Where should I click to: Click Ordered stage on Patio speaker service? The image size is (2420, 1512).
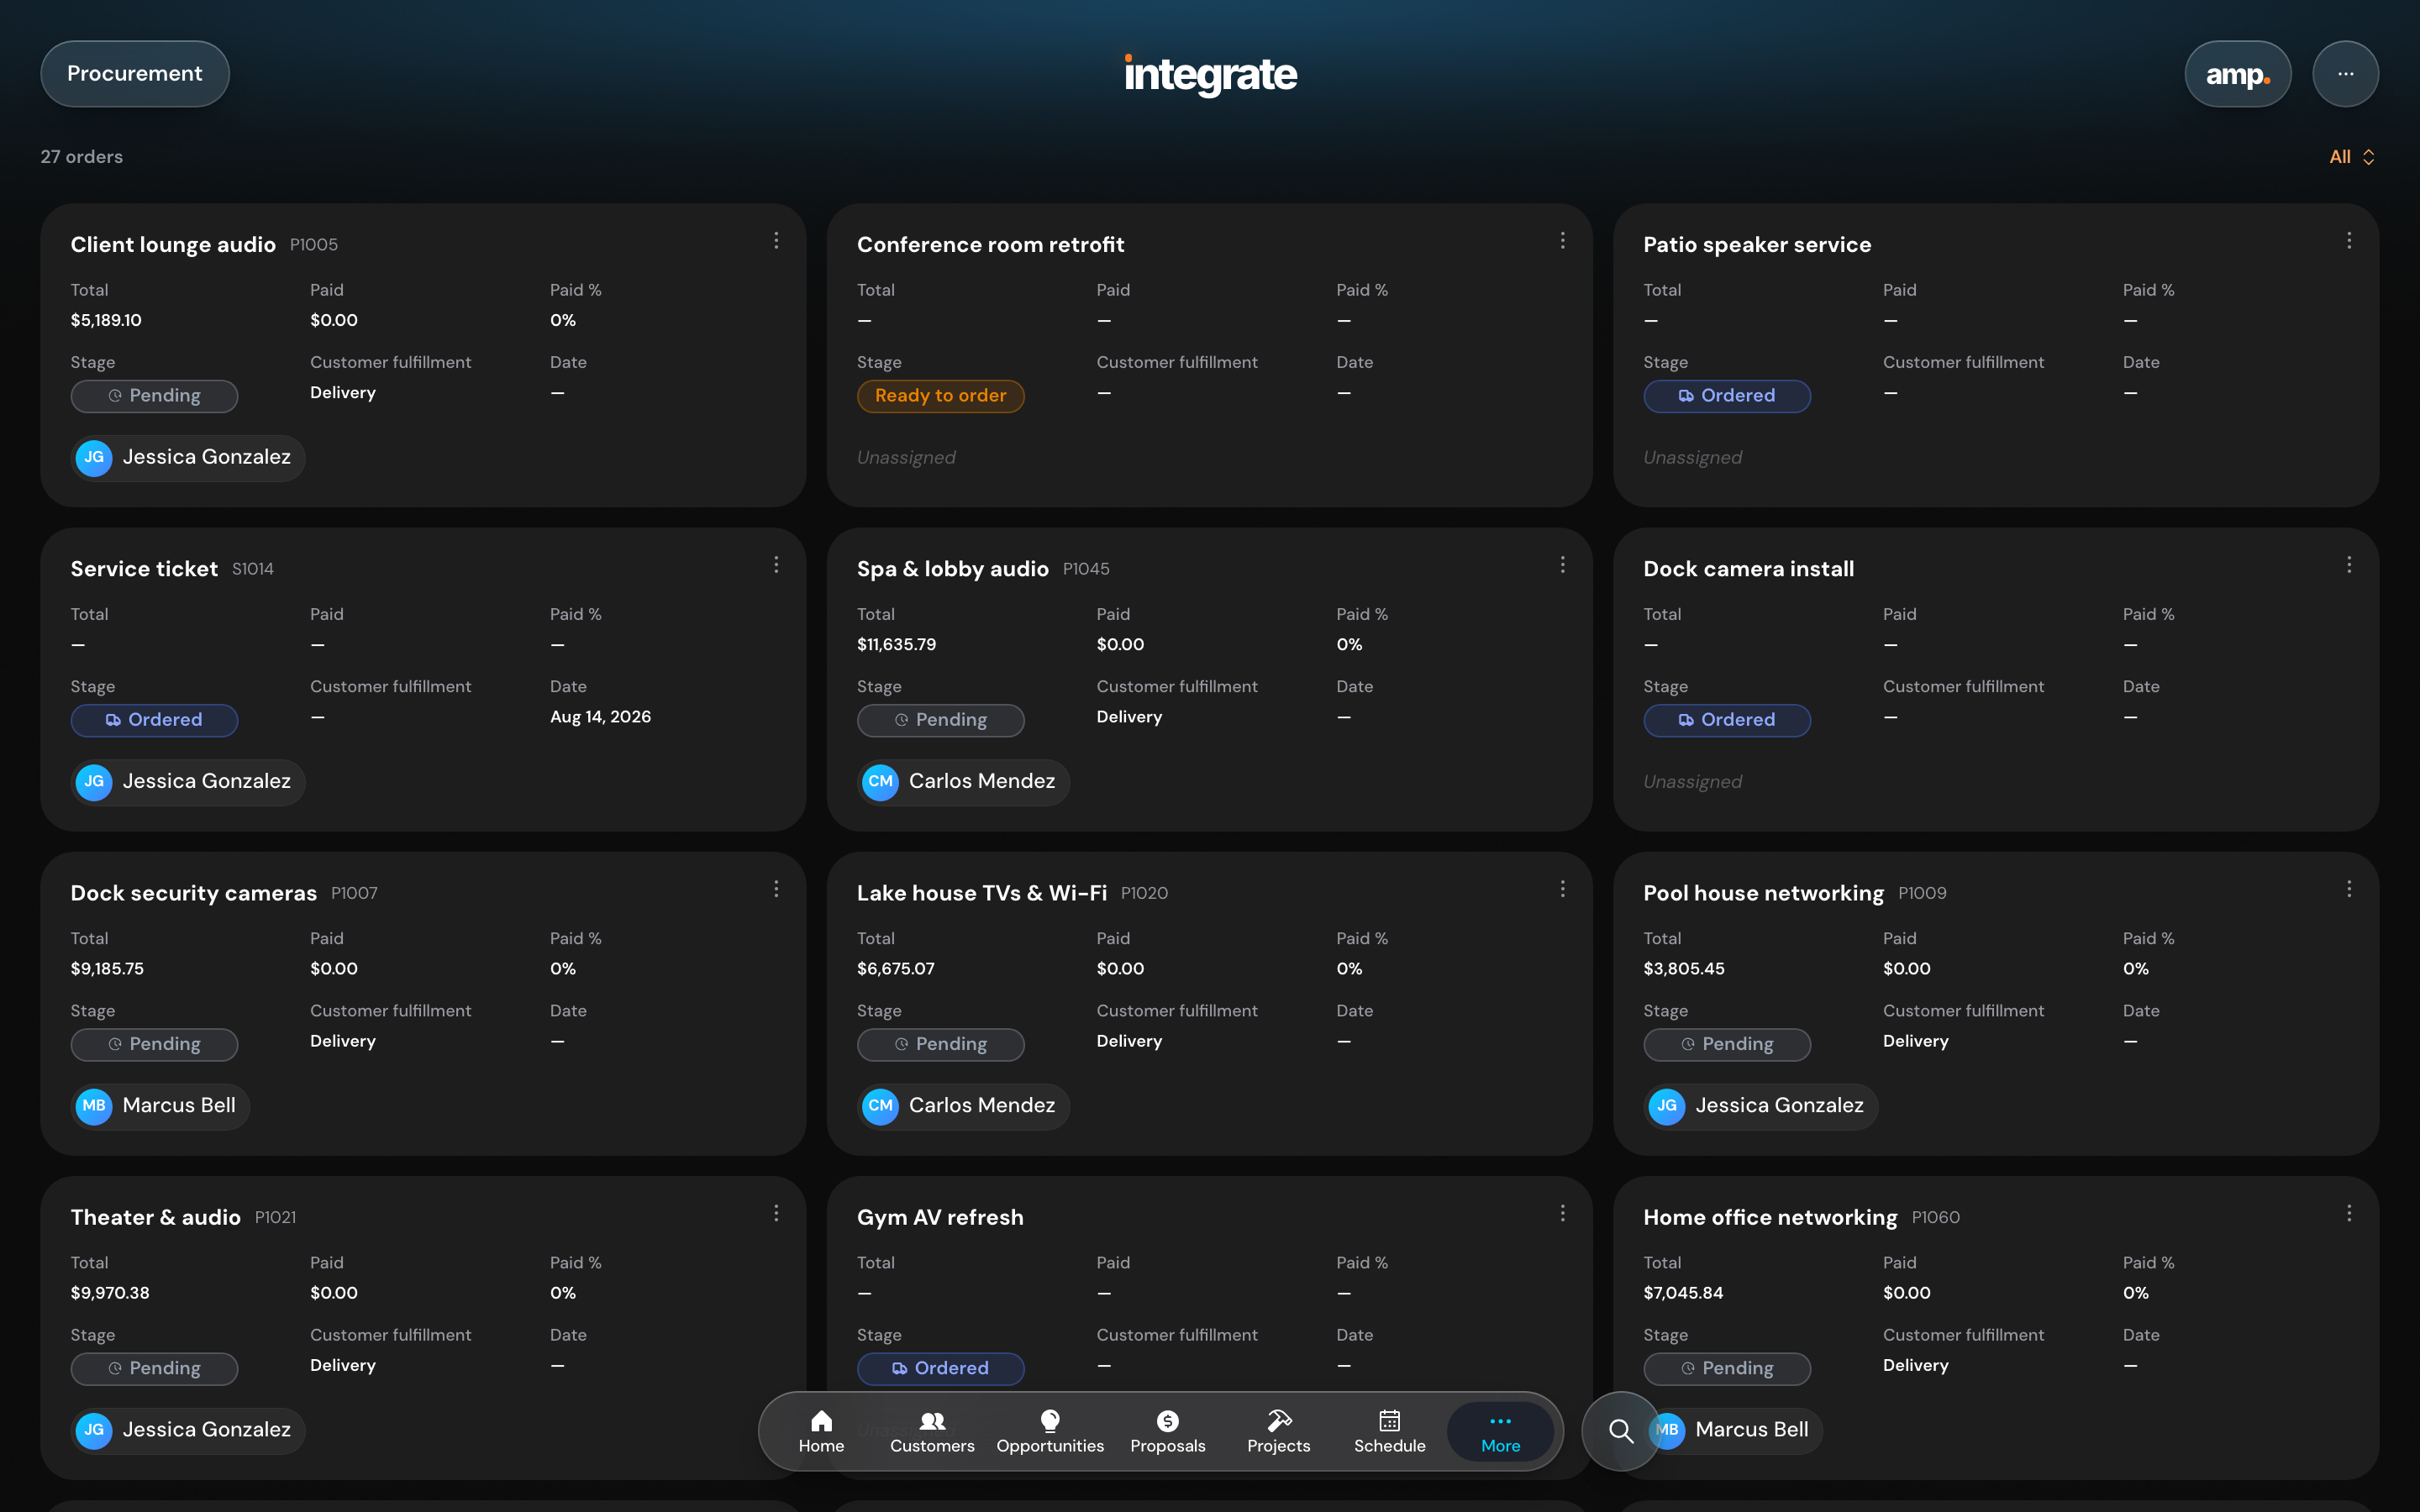(1727, 396)
